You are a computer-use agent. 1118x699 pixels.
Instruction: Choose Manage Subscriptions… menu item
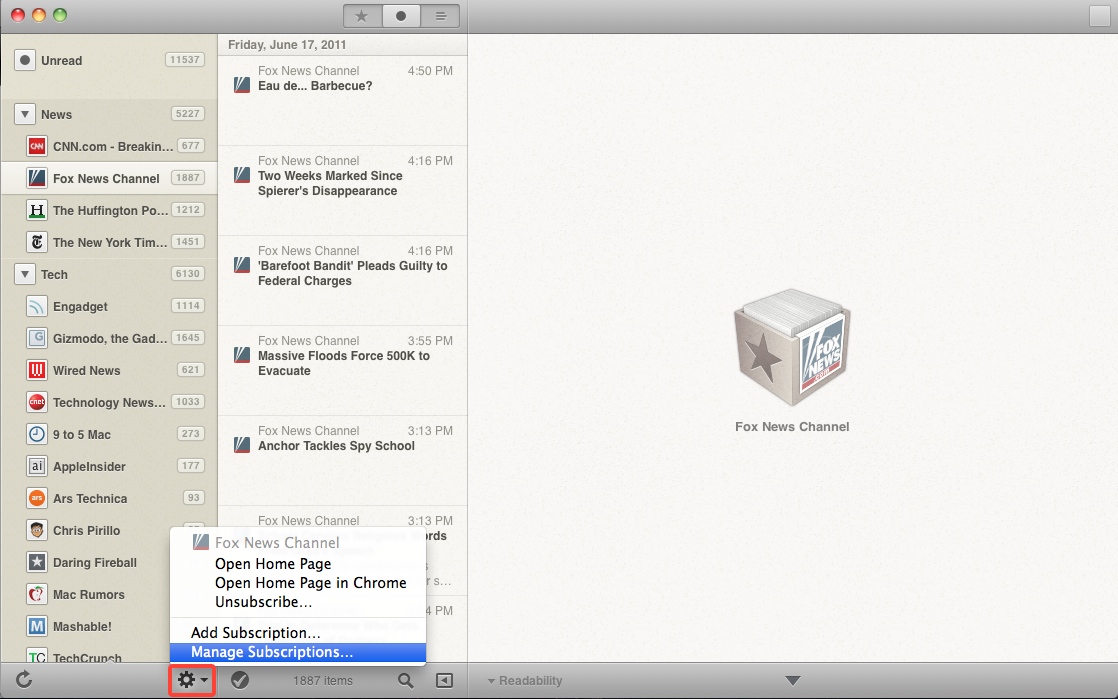(x=297, y=652)
